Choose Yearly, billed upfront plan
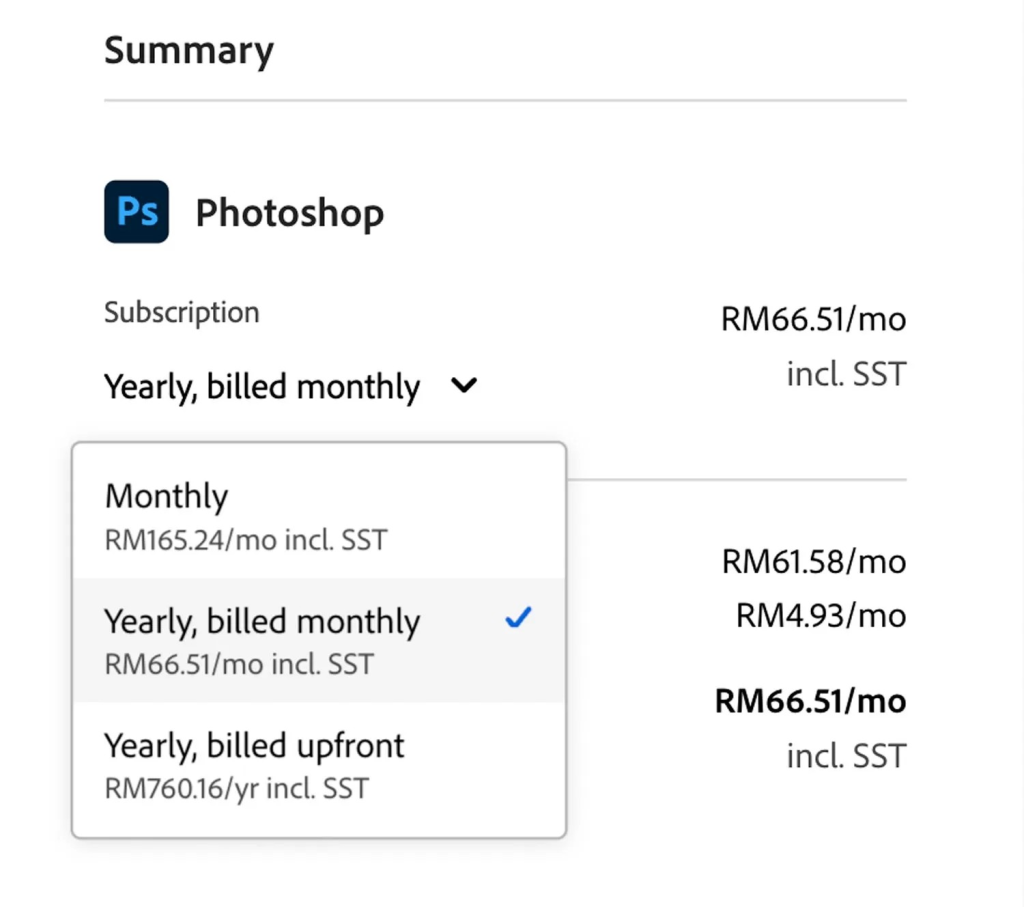Viewport: 1024px width, 907px height. point(319,765)
